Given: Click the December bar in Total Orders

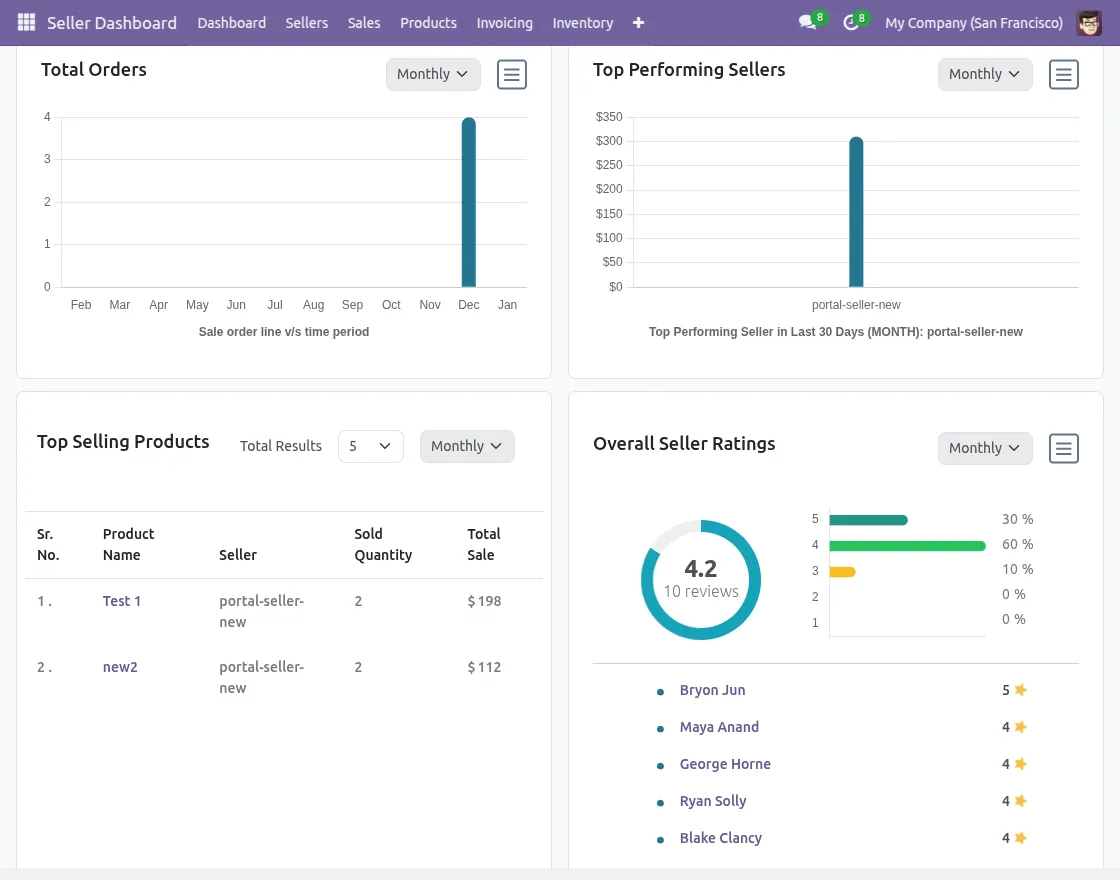Looking at the screenshot, I should (x=468, y=200).
